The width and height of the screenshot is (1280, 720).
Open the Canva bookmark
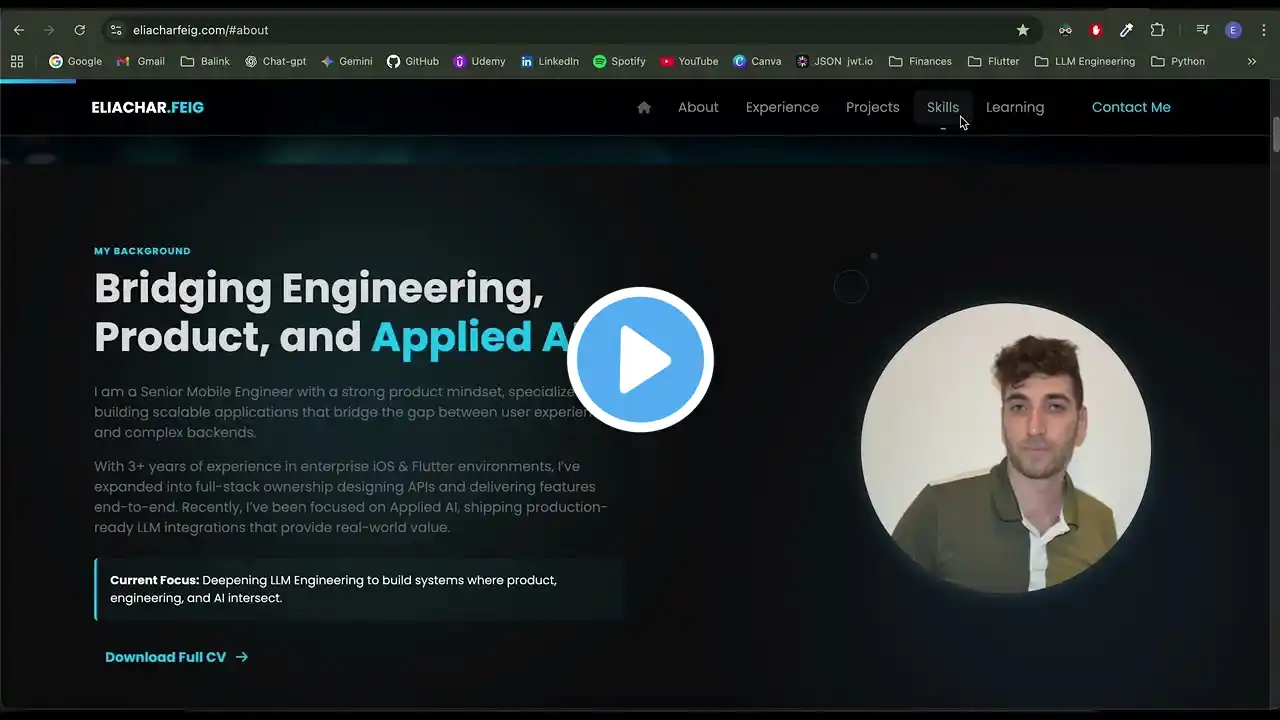[x=757, y=61]
